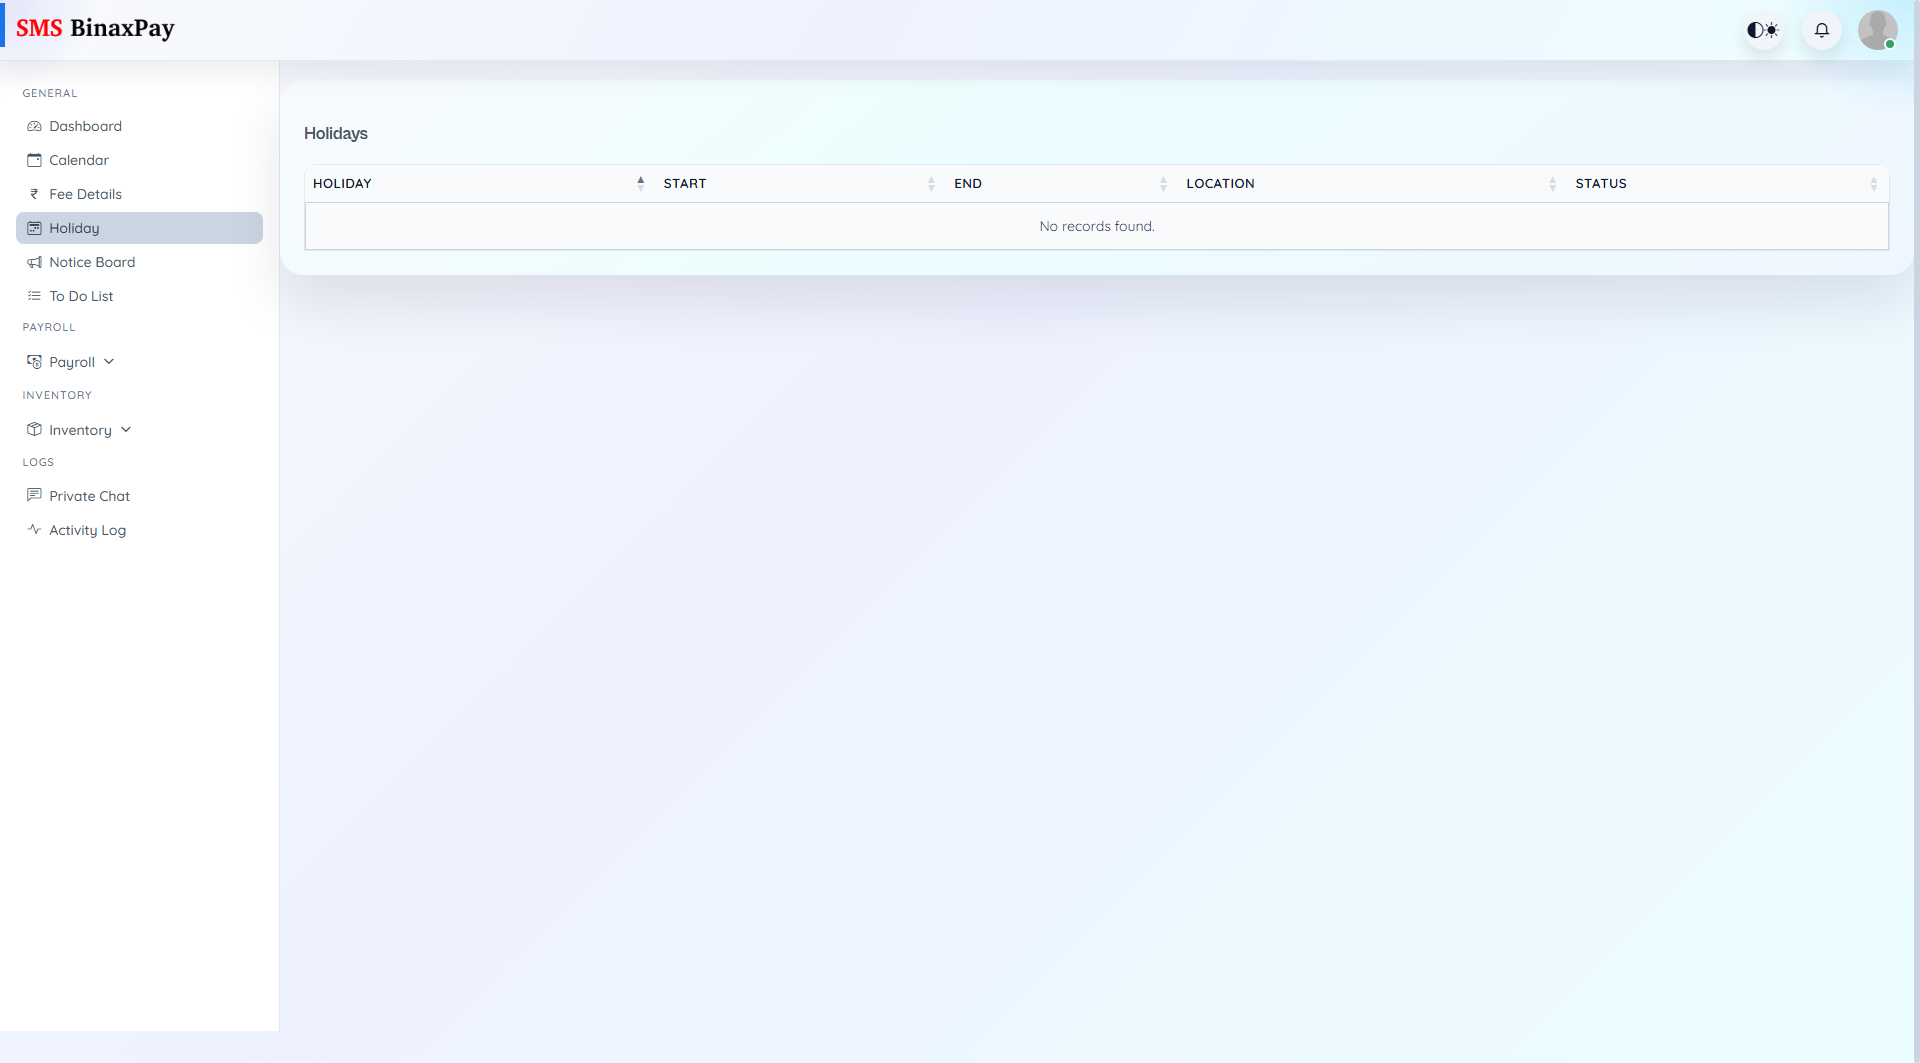Viewport: 1920px width, 1063px height.
Task: Toggle sorting on the HOLIDAY column
Action: pyautogui.click(x=640, y=183)
